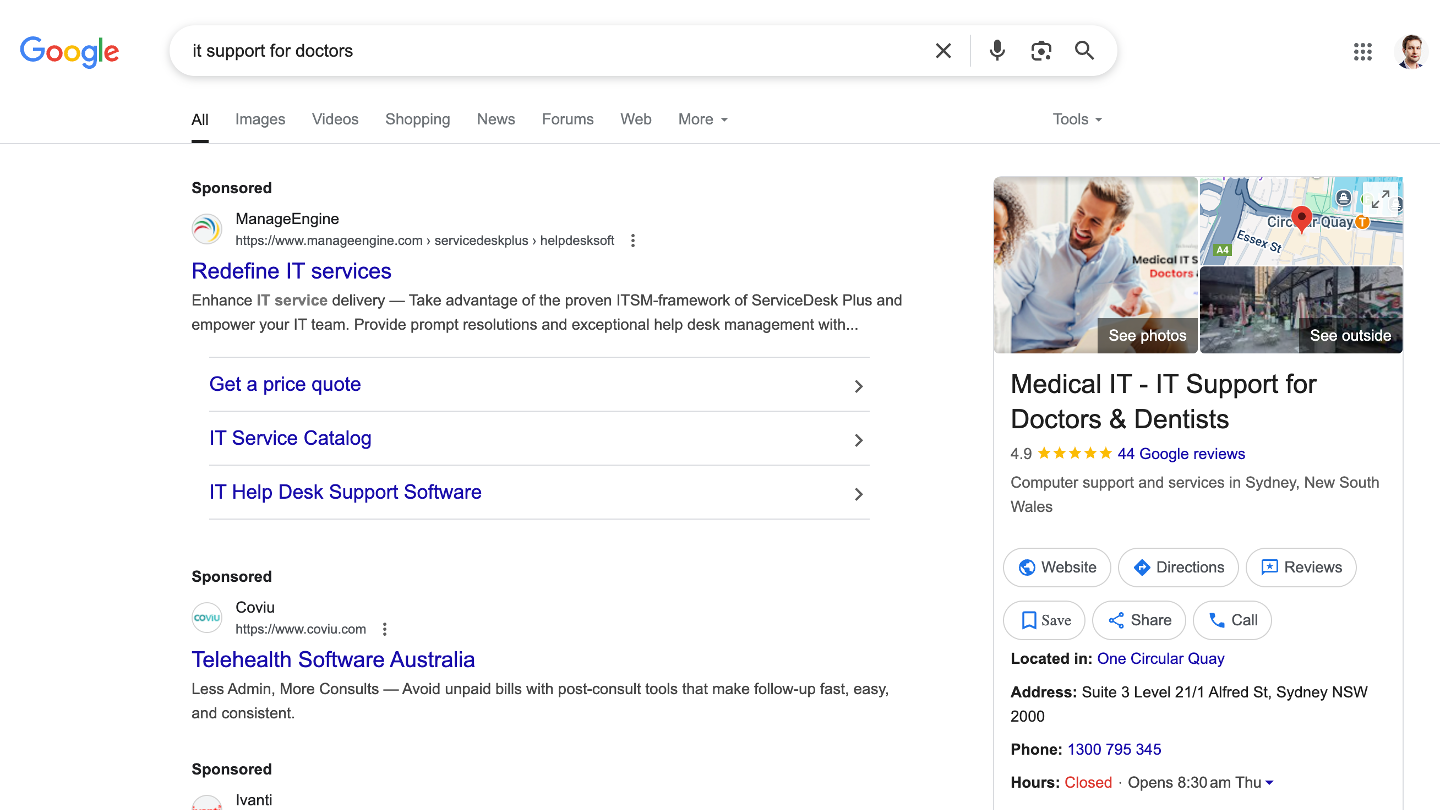Go to Google homepage via logo
Screen dimensions: 1440x810
(69, 52)
